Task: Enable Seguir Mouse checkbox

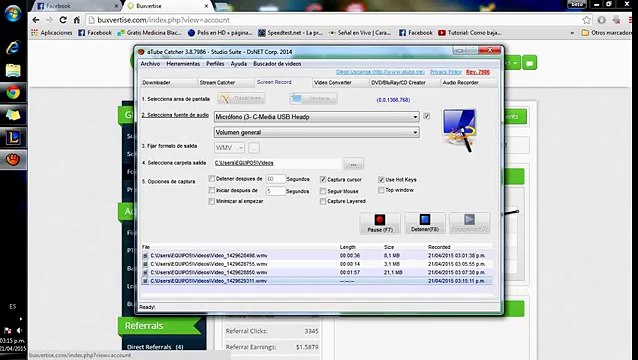Action: click(323, 191)
